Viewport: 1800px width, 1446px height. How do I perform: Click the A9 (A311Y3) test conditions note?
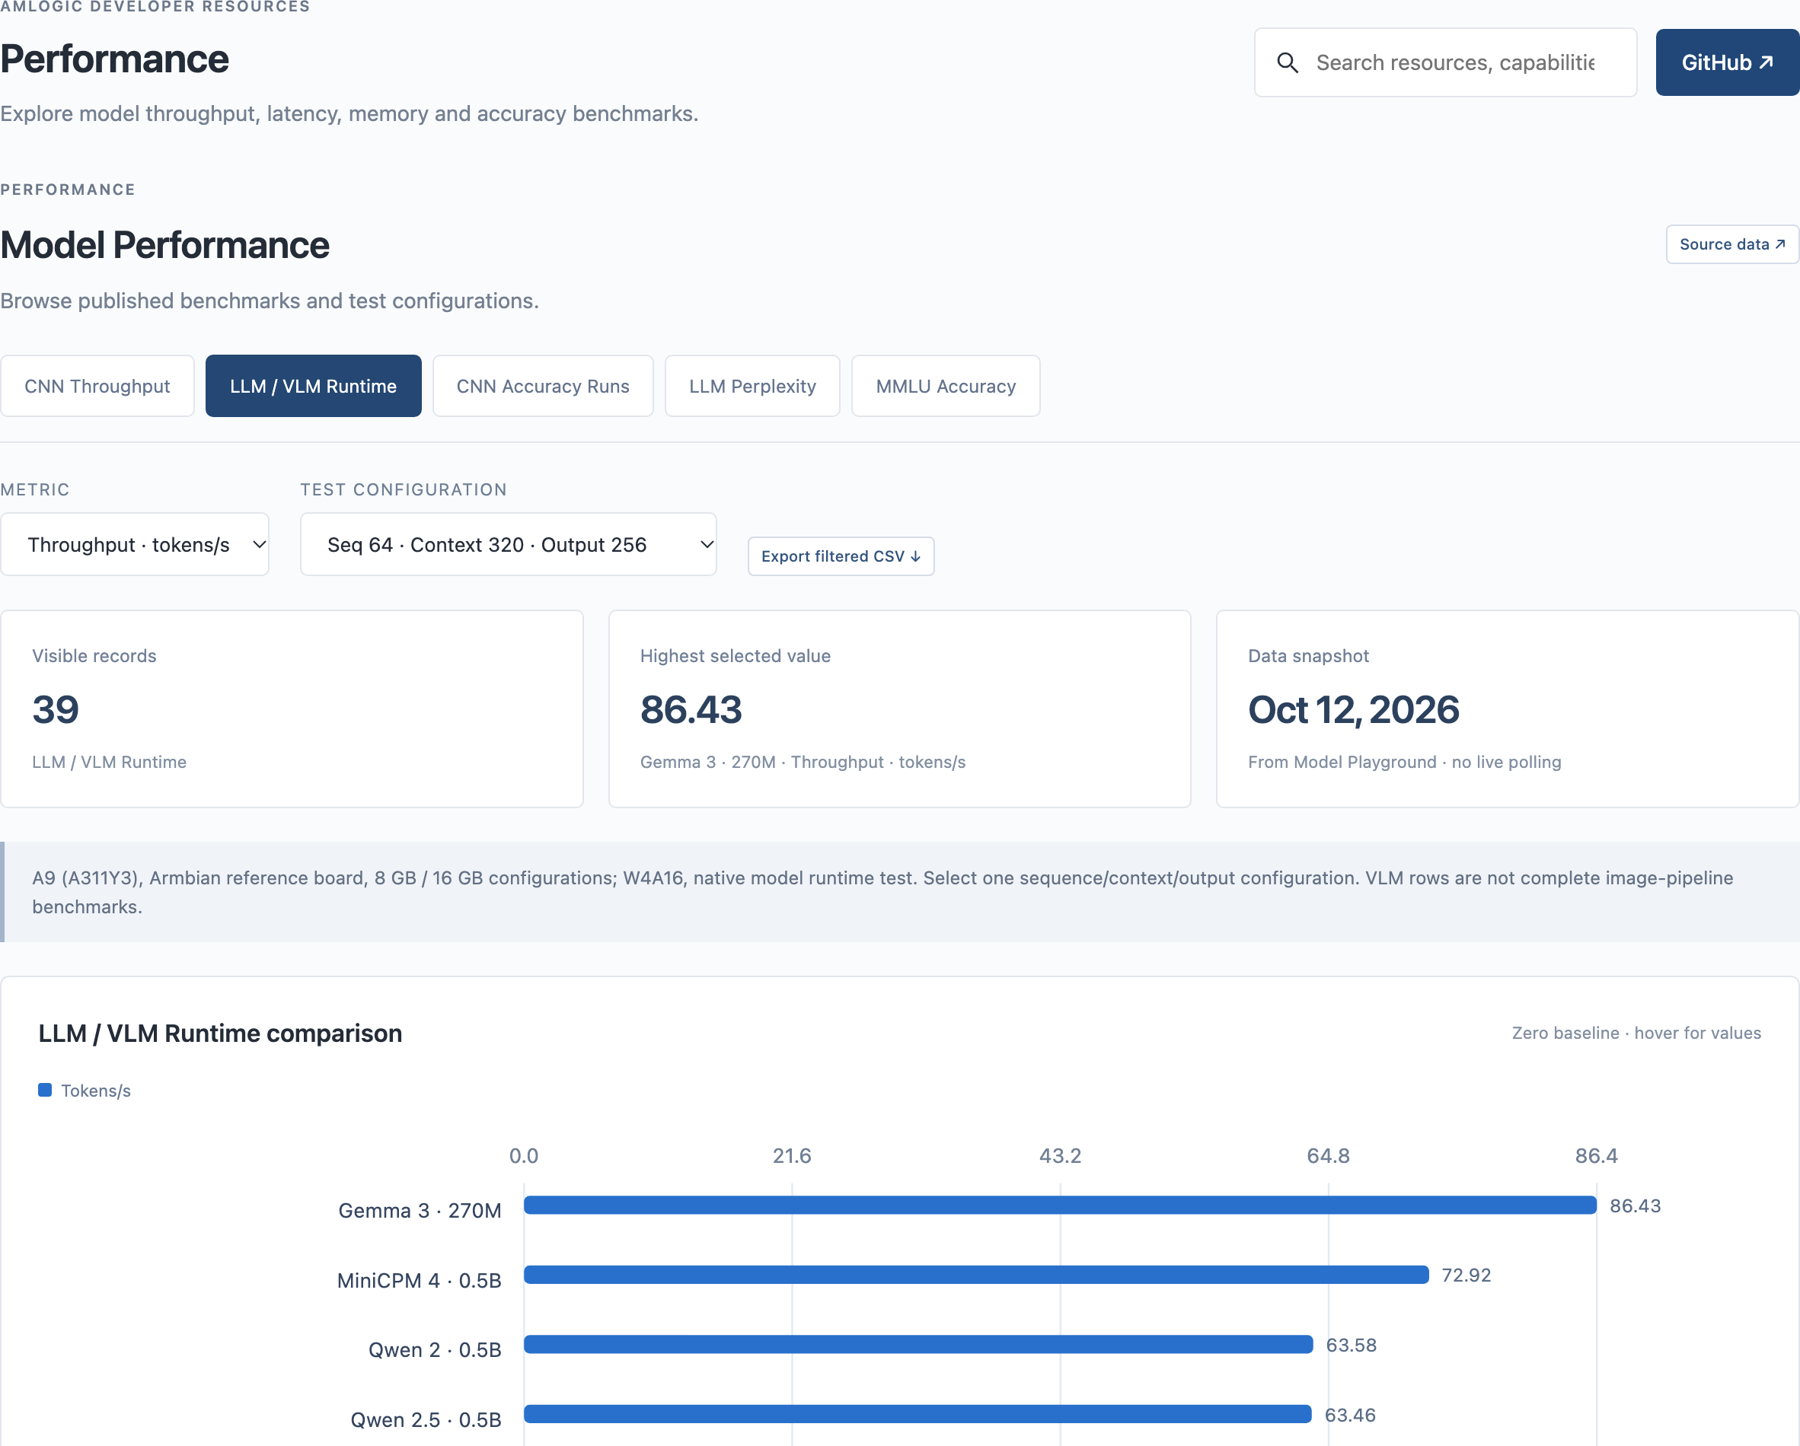(x=900, y=892)
